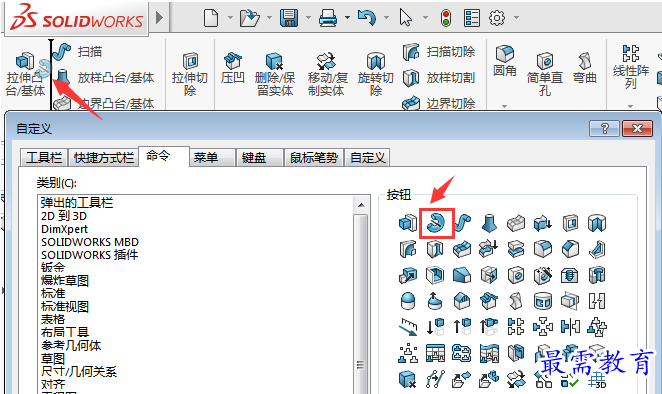
Task: Select the Draft button in the grid
Action: [x=462, y=275]
